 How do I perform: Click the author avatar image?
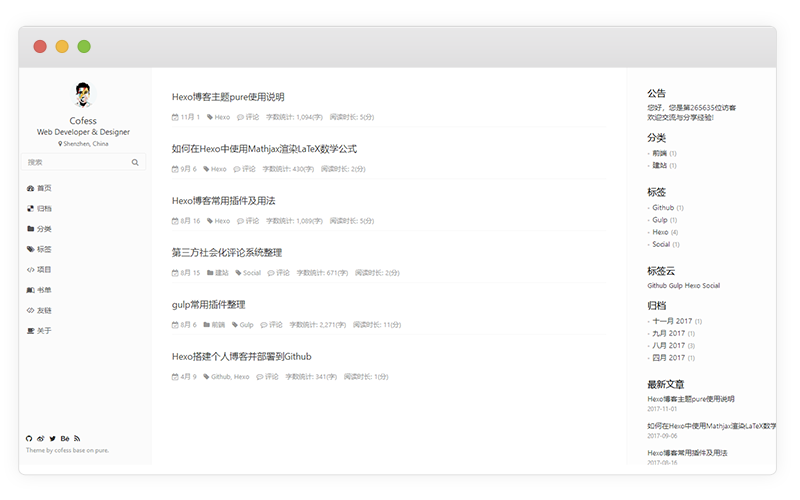[83, 95]
